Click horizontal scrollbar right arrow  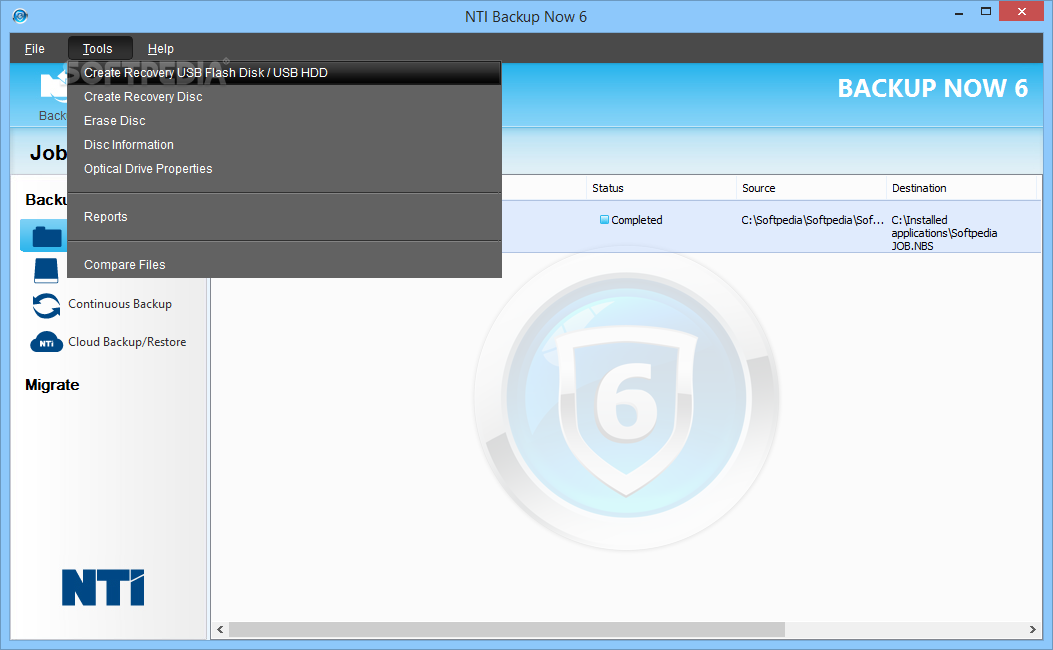pyautogui.click(x=1033, y=630)
